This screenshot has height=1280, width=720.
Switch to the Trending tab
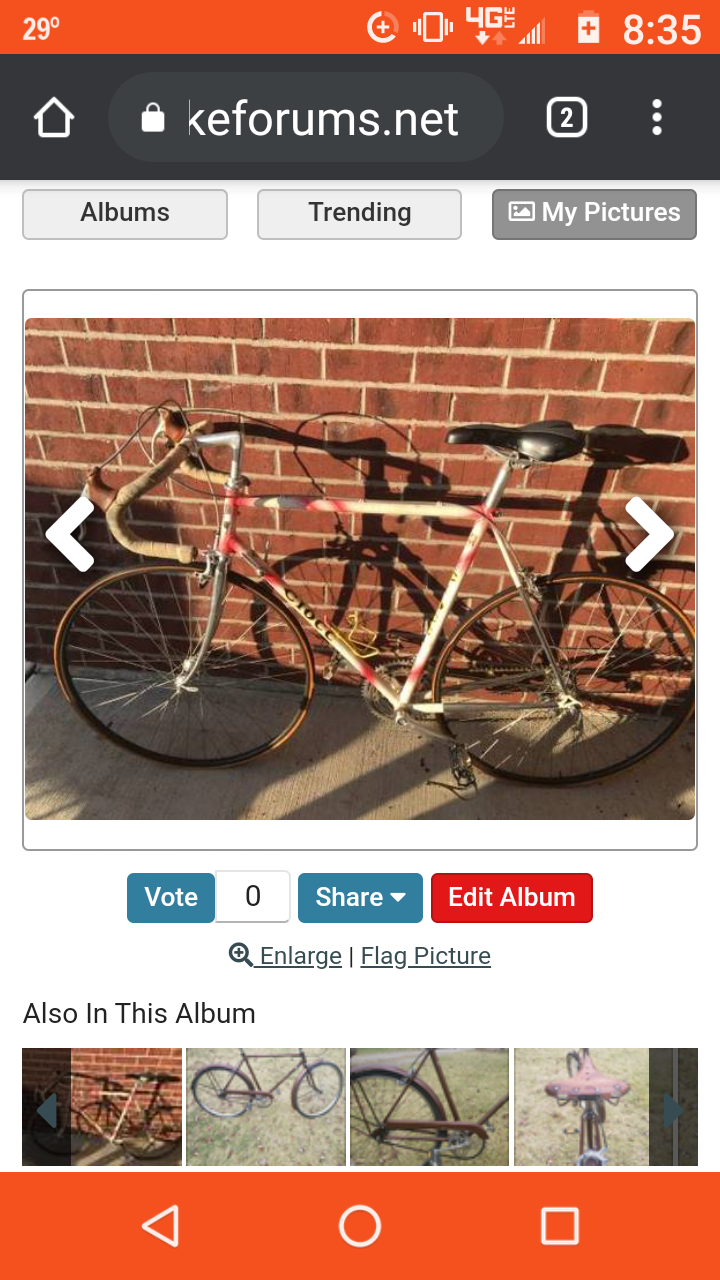pos(360,214)
